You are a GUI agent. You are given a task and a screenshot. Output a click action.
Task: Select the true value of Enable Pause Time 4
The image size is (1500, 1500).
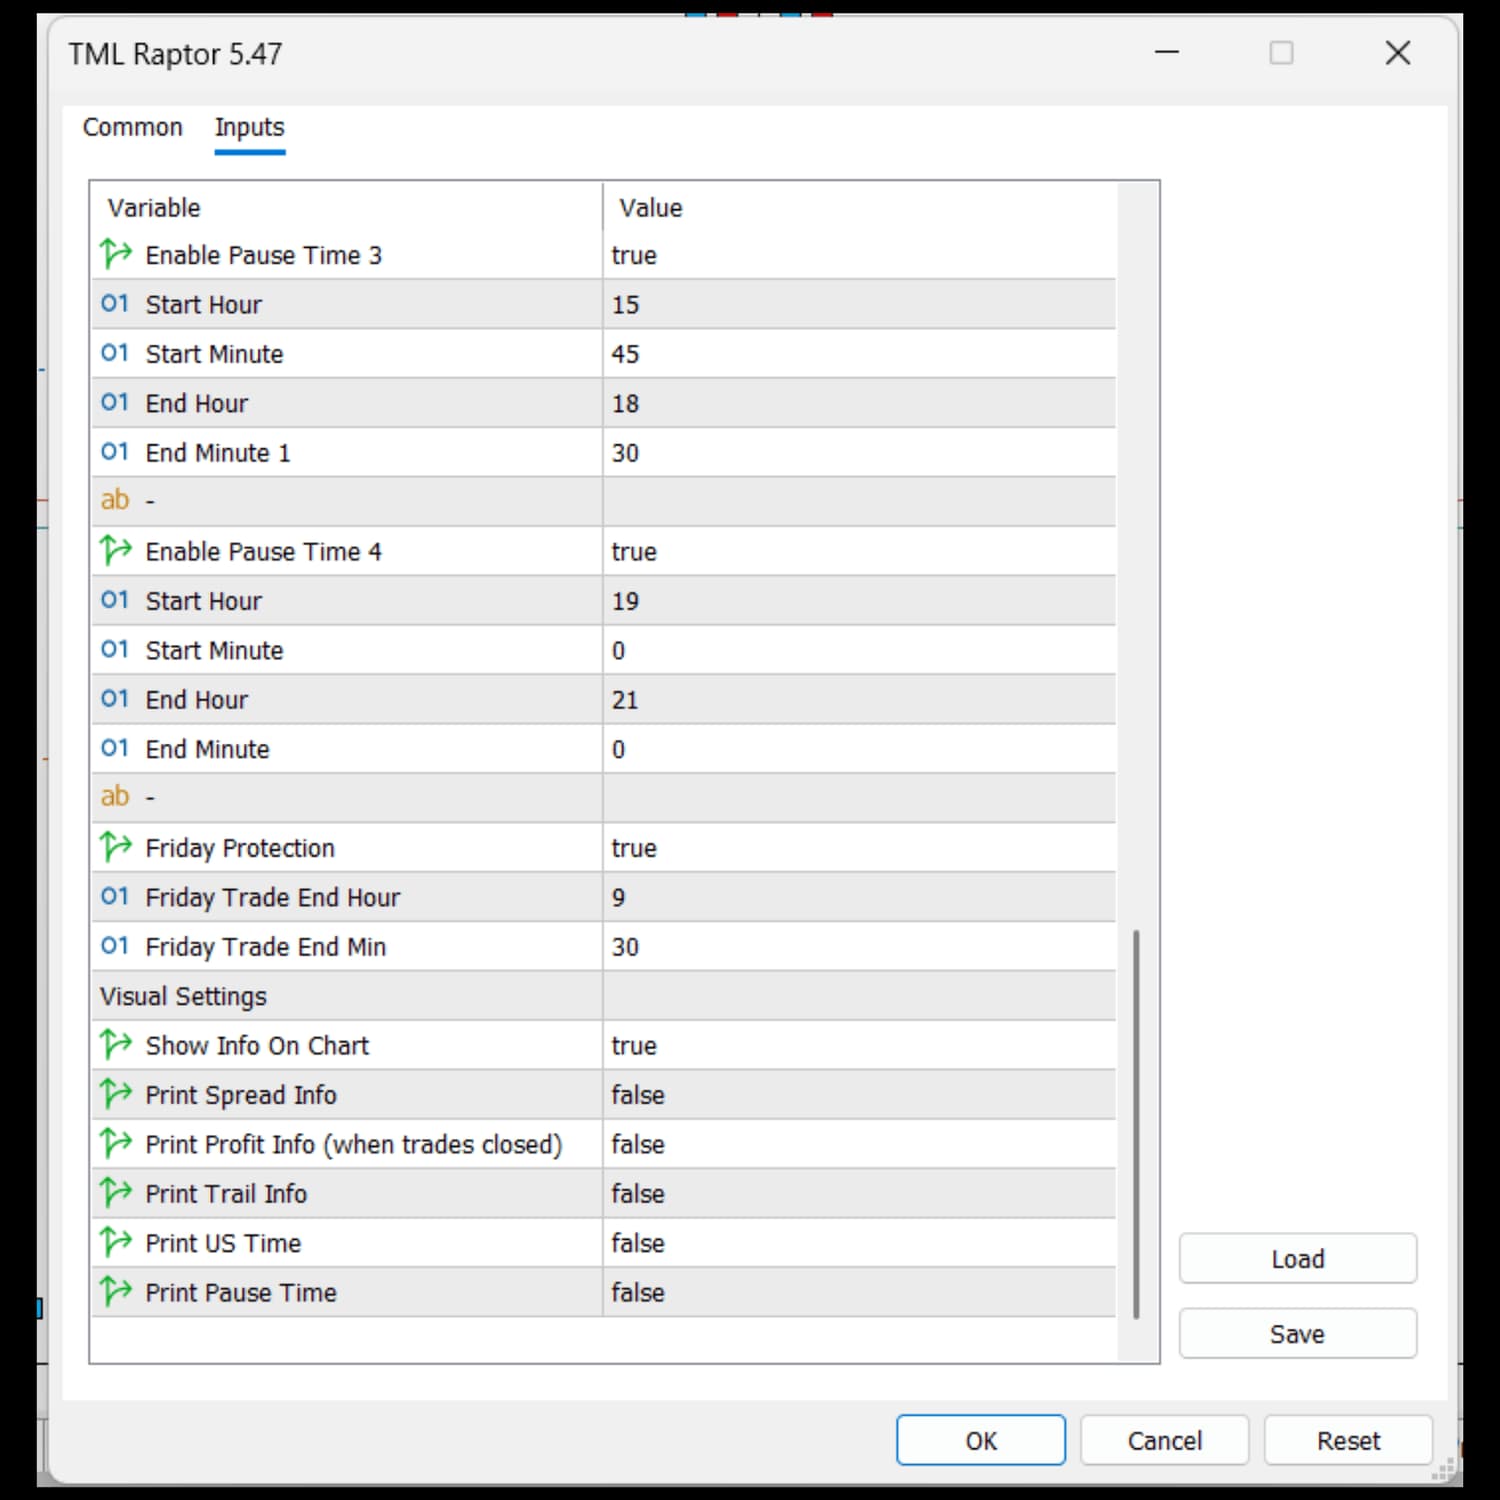(634, 552)
